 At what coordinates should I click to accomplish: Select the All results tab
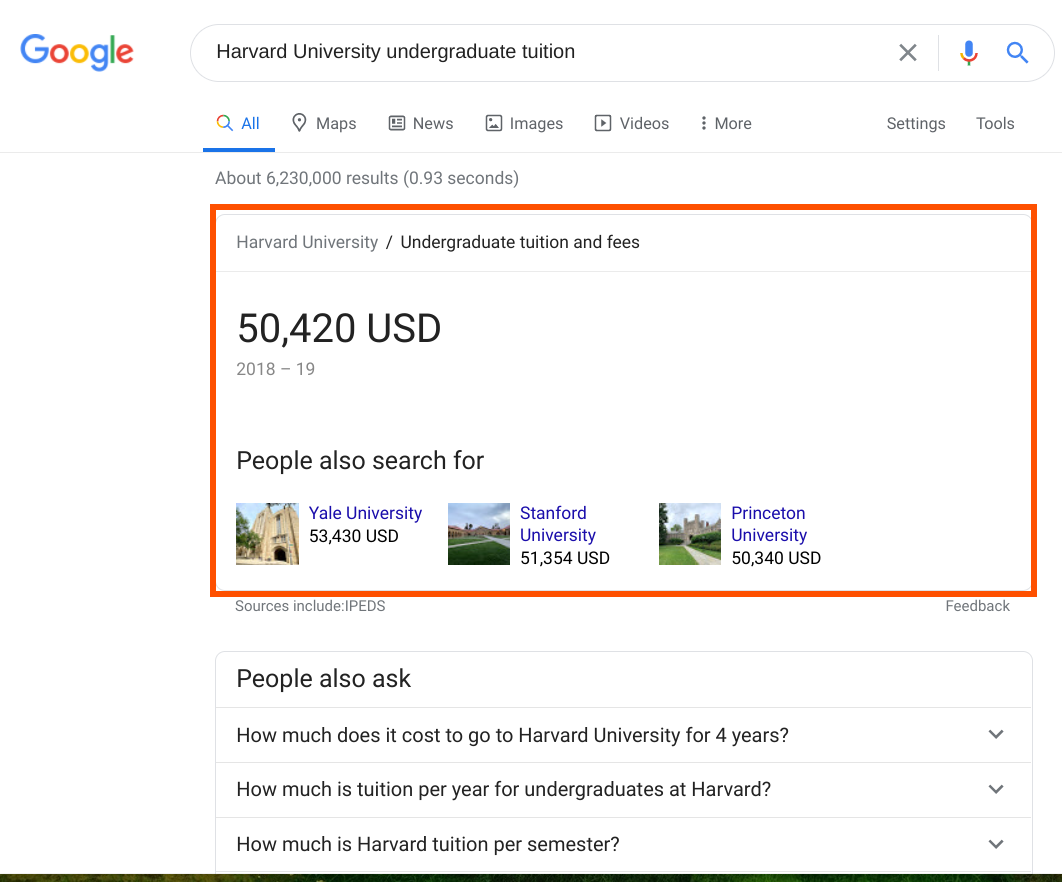(238, 123)
